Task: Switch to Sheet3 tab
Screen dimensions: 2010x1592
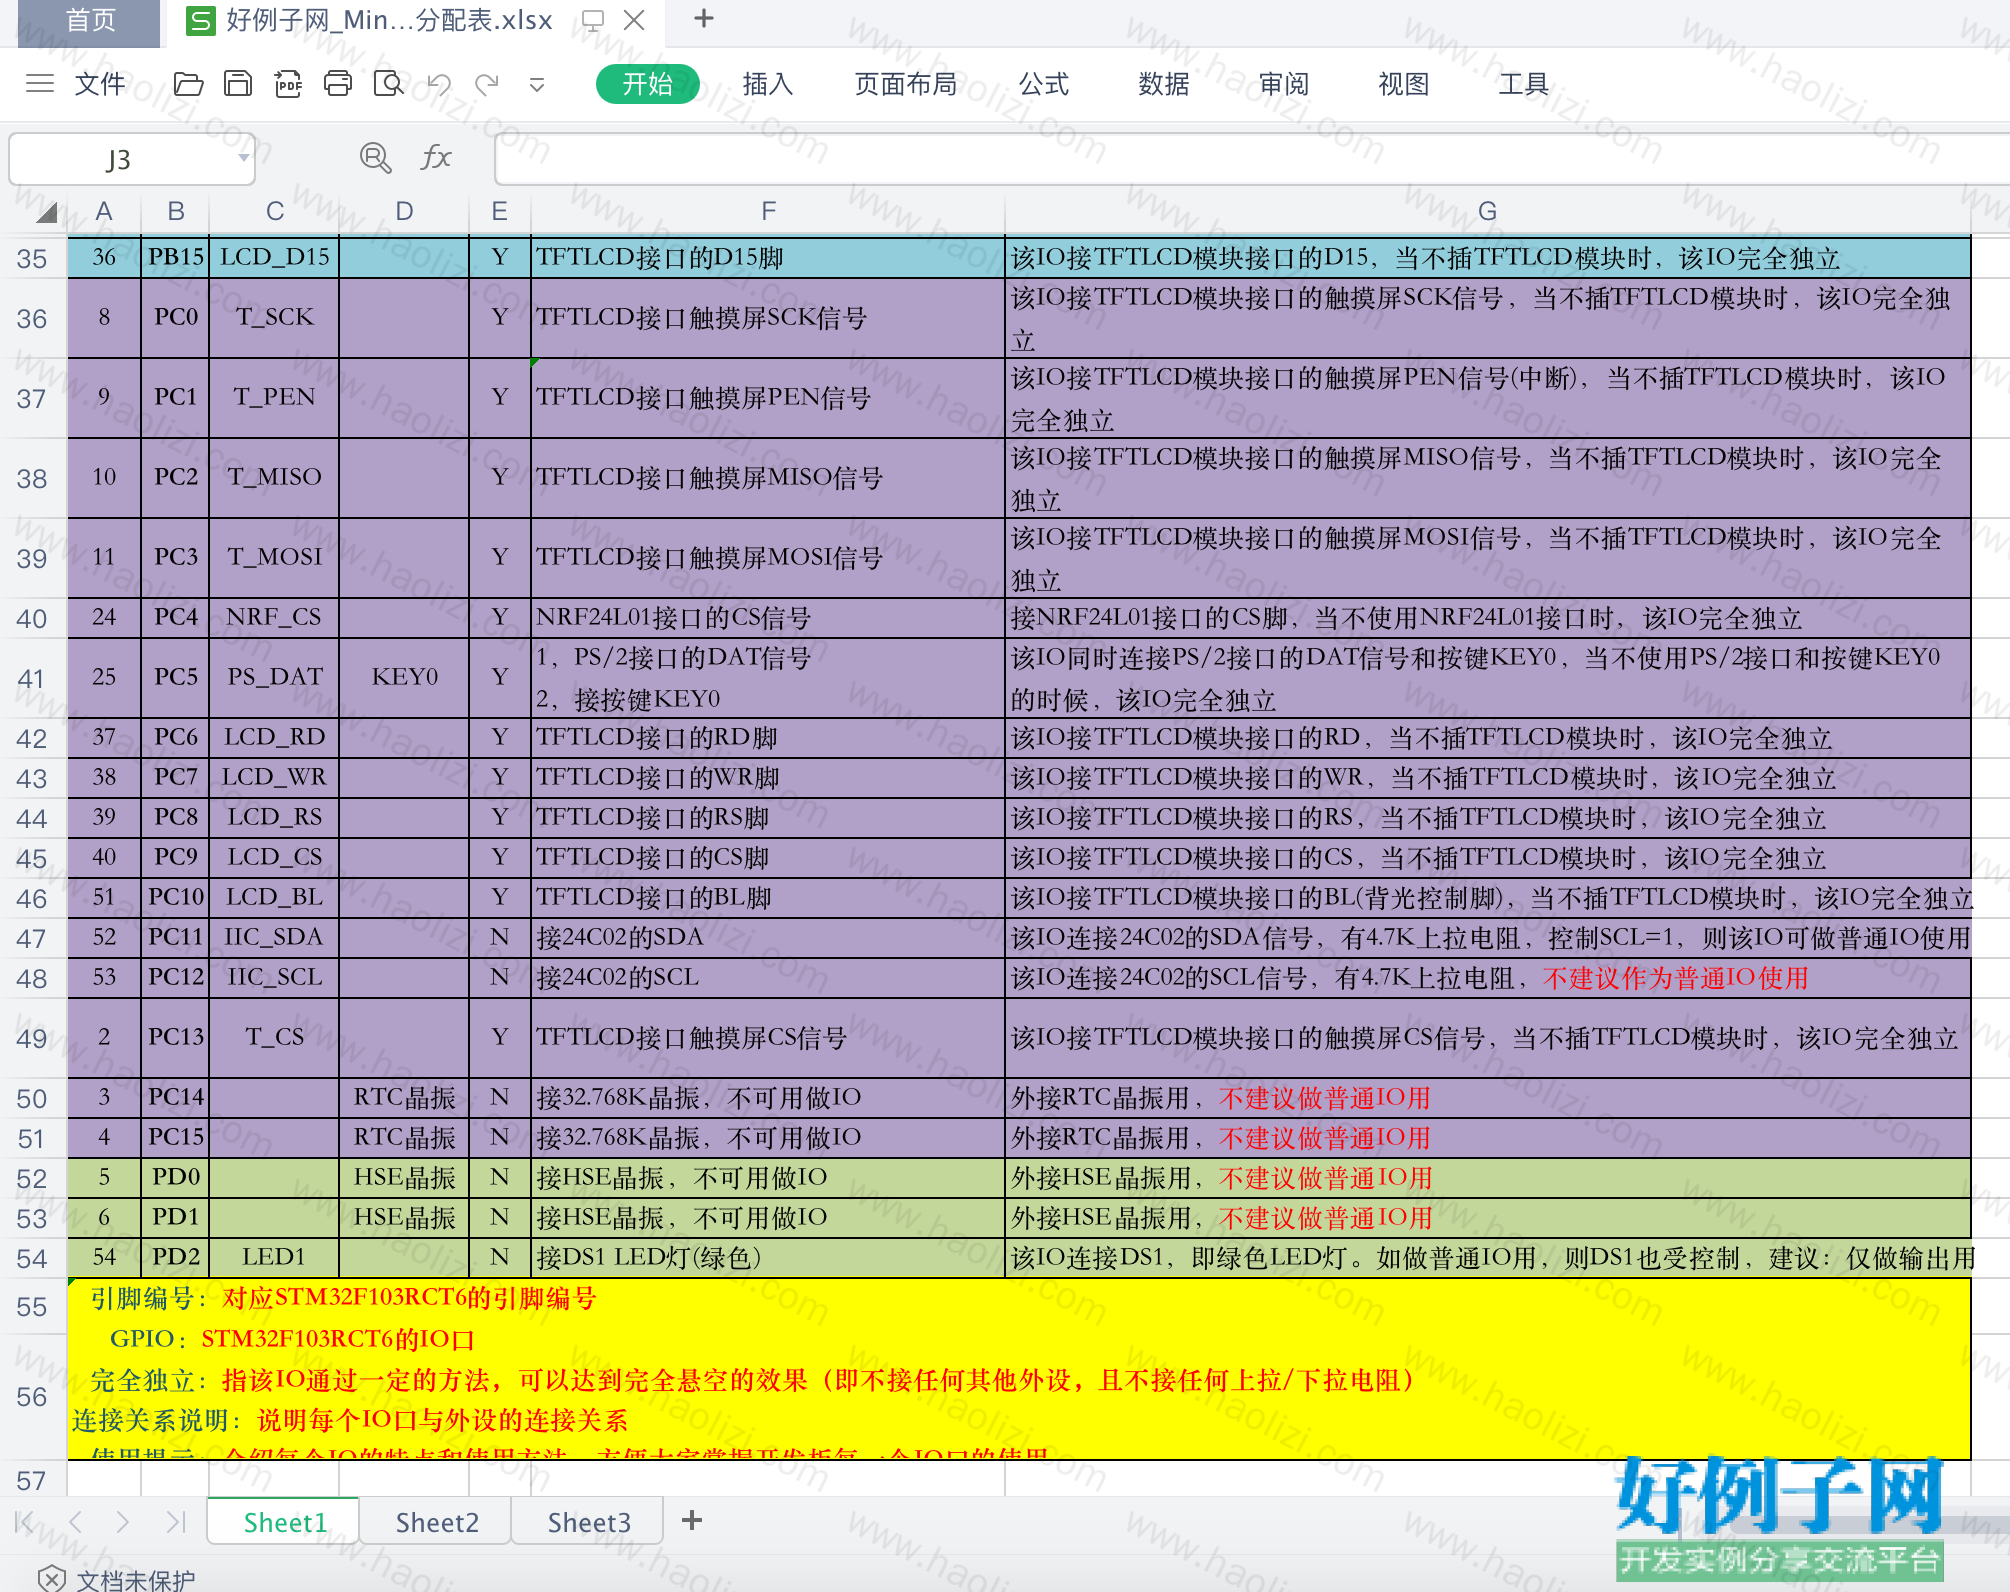Action: coord(589,1522)
